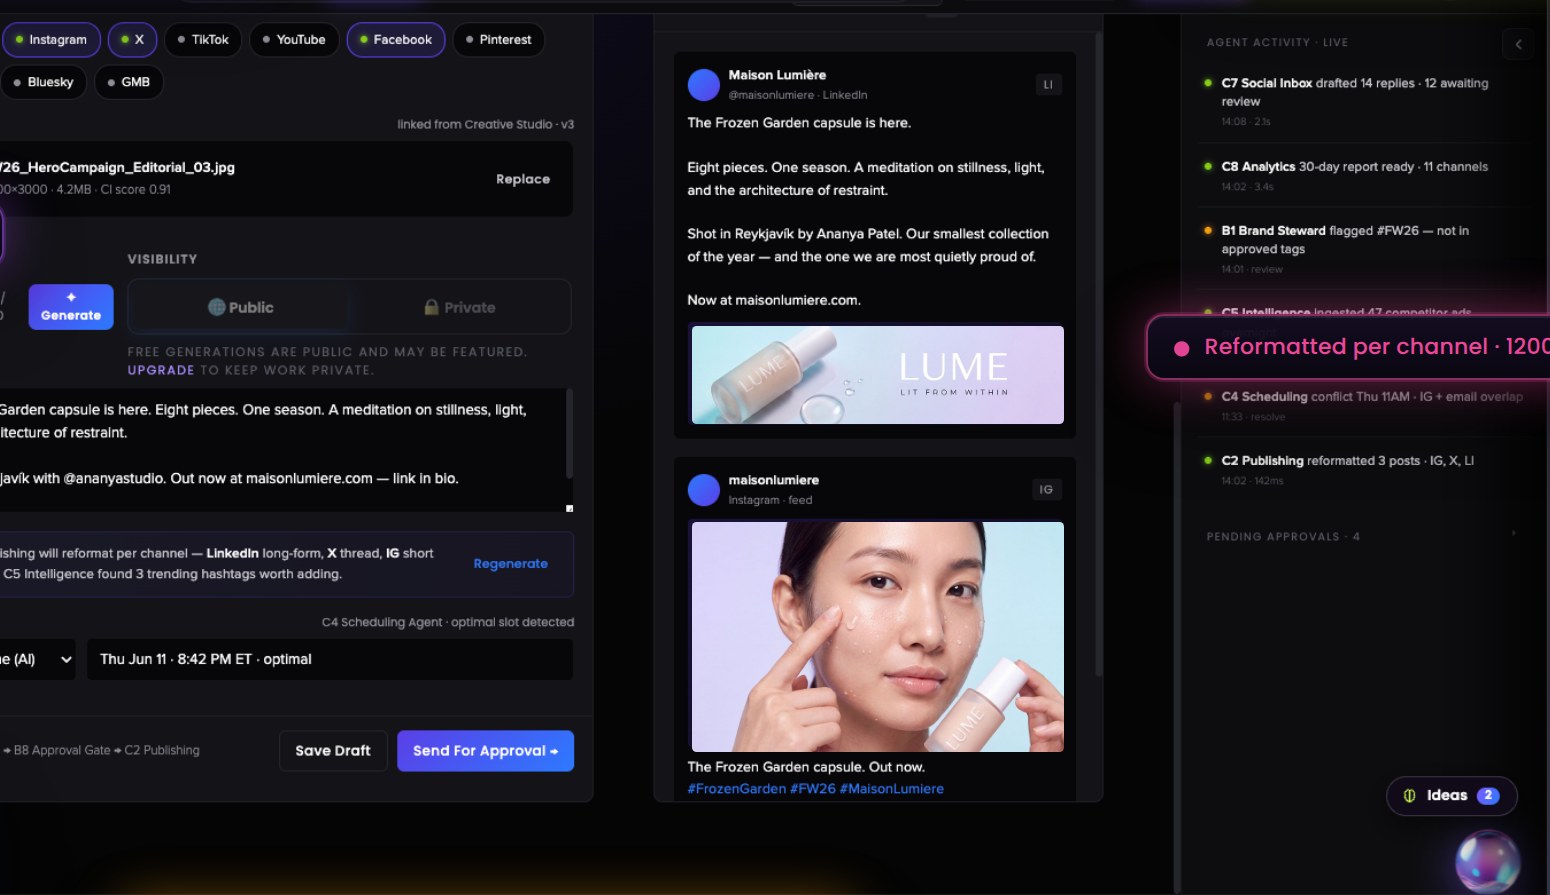Save the post as draft
Viewport: 1550px width, 895px height.
[333, 751]
